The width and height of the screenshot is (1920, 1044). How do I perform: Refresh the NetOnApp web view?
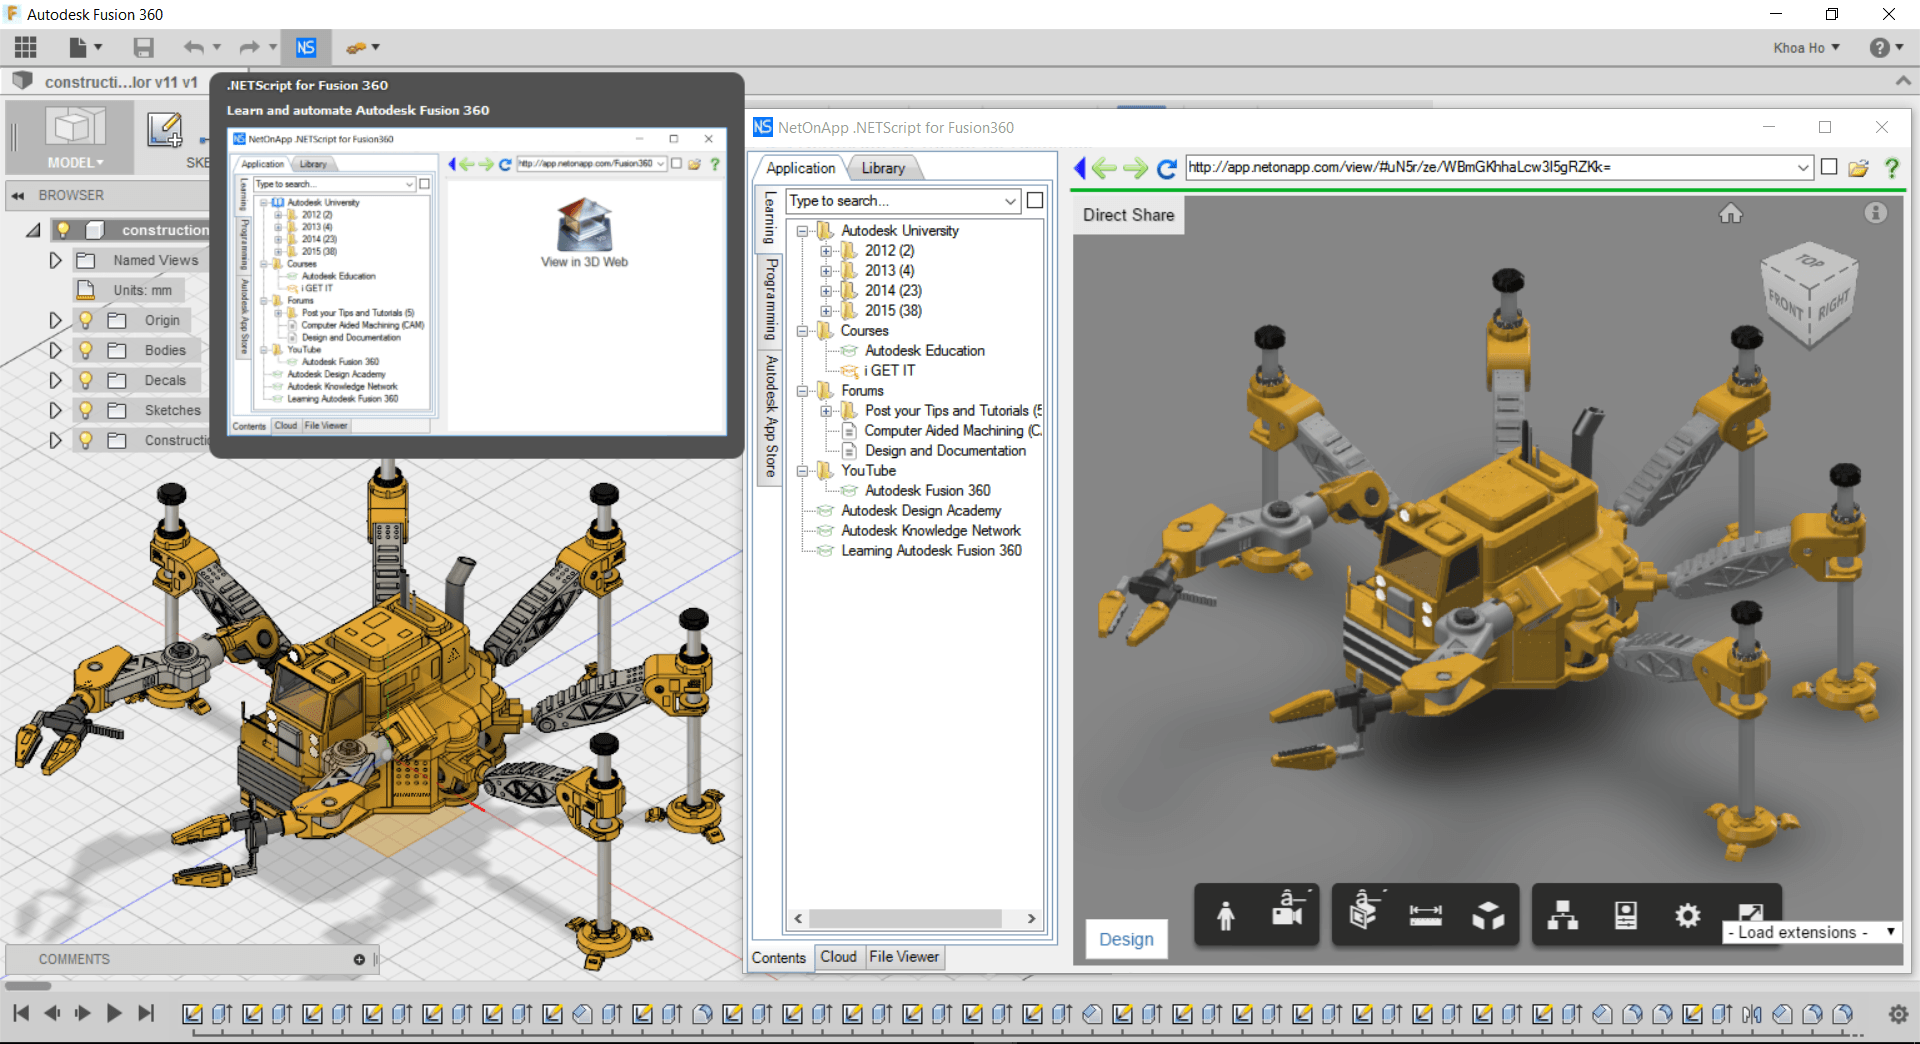[x=1166, y=168]
